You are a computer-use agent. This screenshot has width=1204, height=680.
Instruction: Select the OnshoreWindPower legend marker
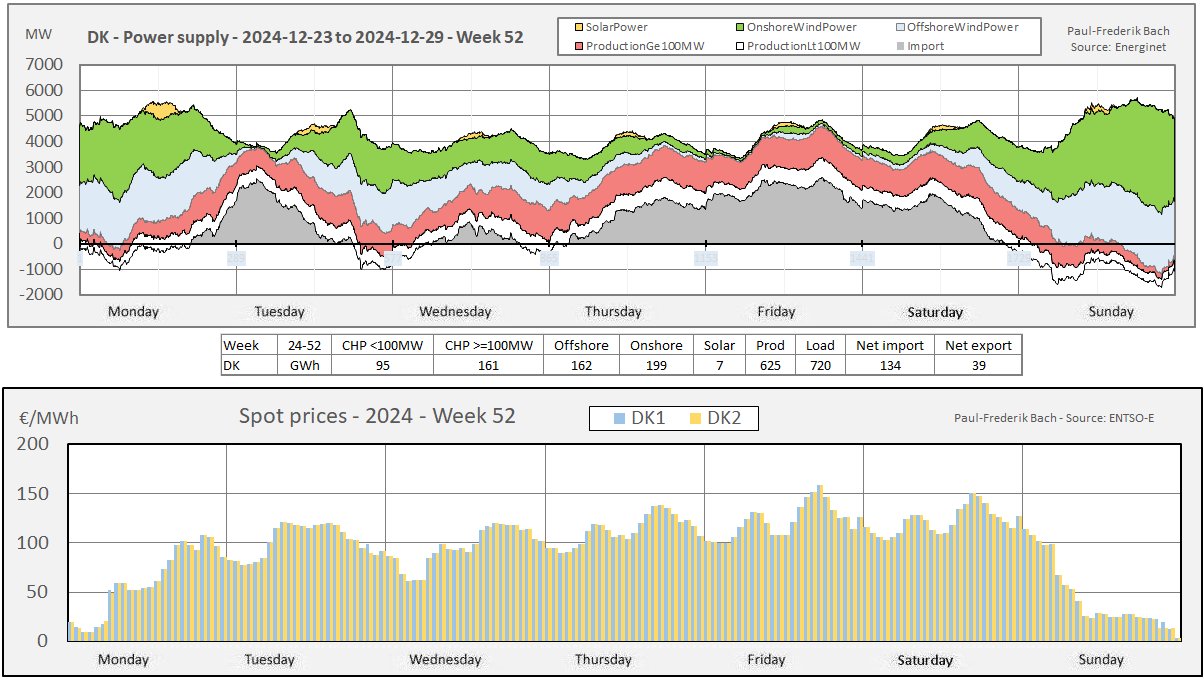pos(740,27)
